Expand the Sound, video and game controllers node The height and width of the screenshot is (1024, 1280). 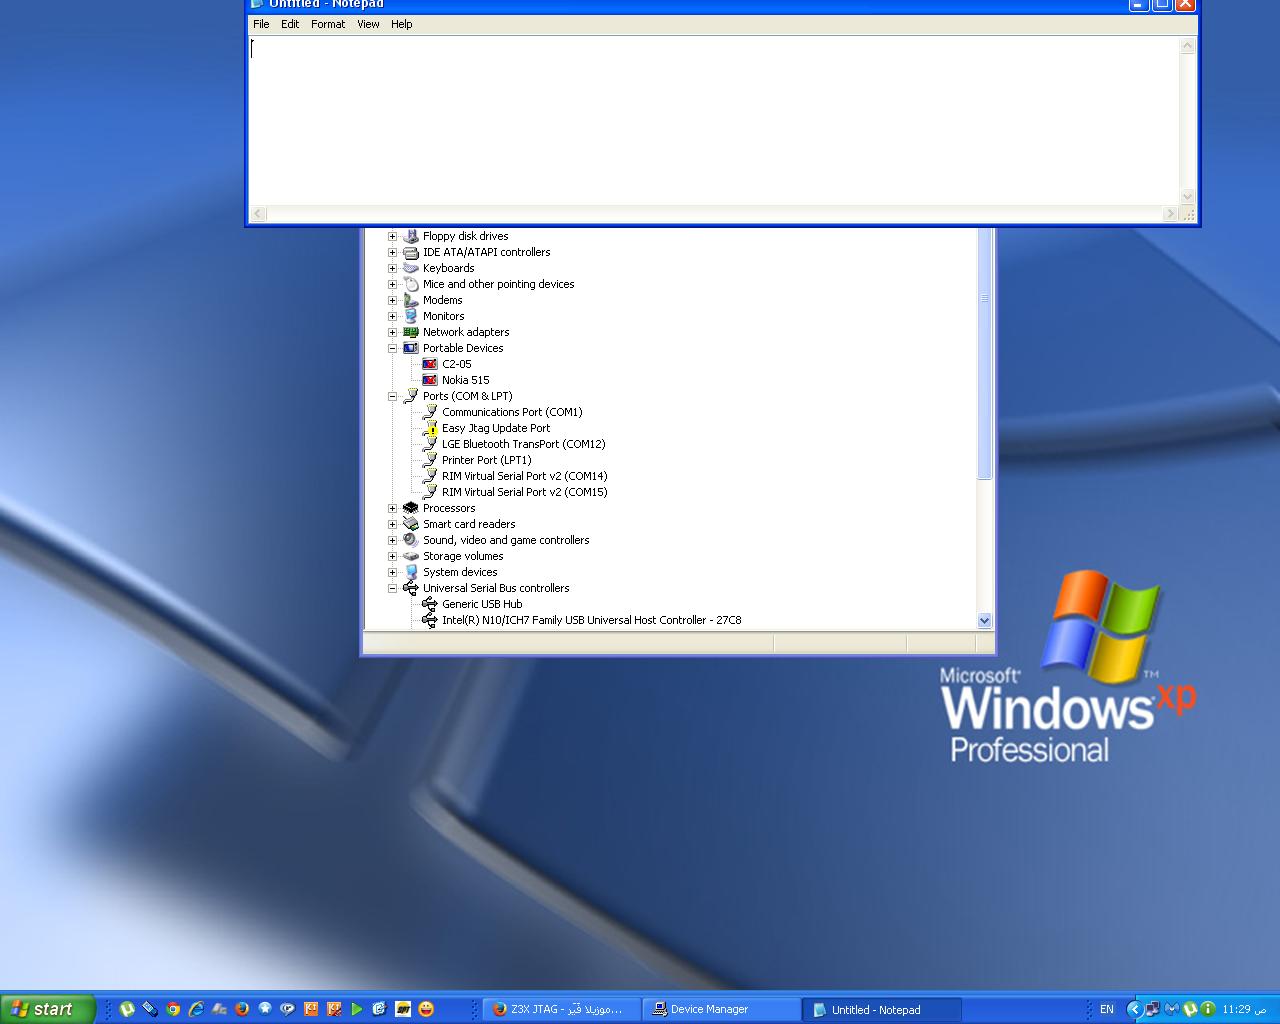pyautogui.click(x=392, y=540)
